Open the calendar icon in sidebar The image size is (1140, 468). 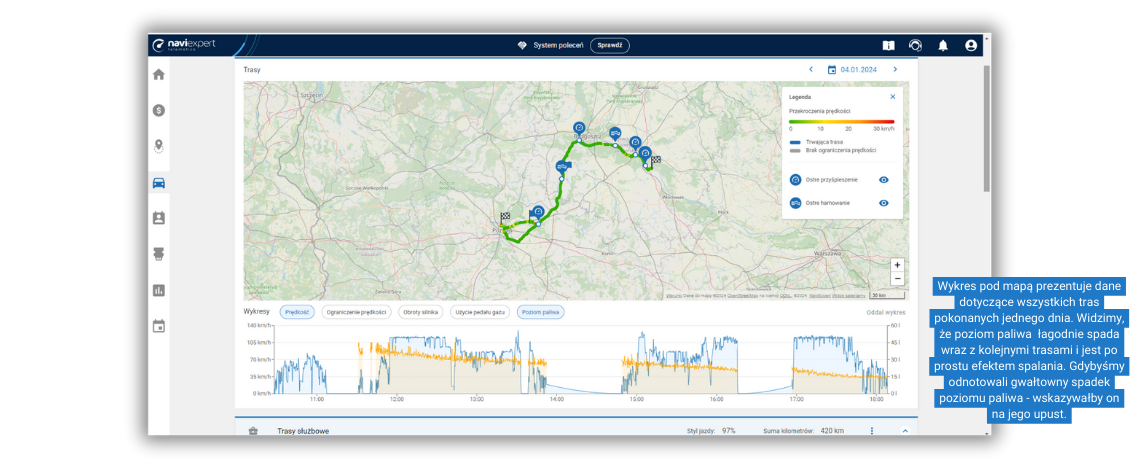pyautogui.click(x=158, y=326)
